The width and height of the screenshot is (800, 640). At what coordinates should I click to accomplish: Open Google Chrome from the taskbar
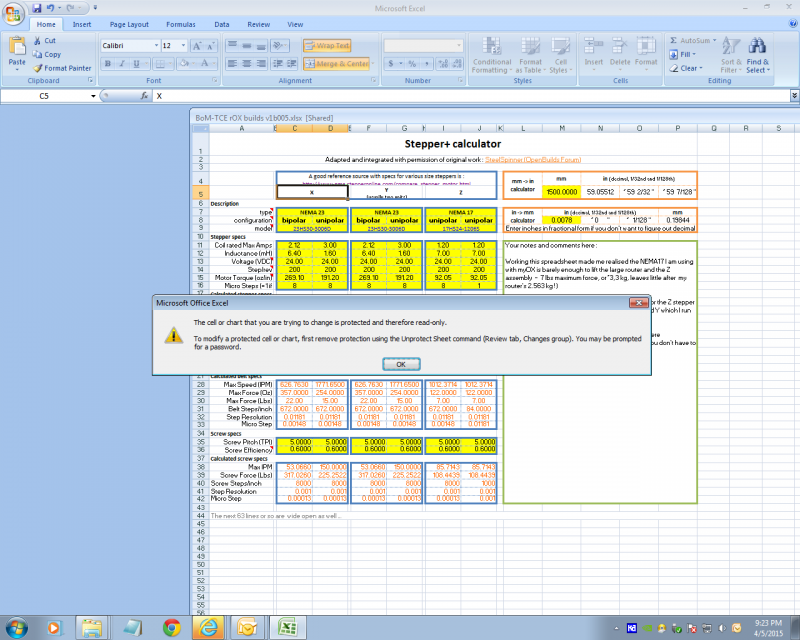tap(171, 627)
